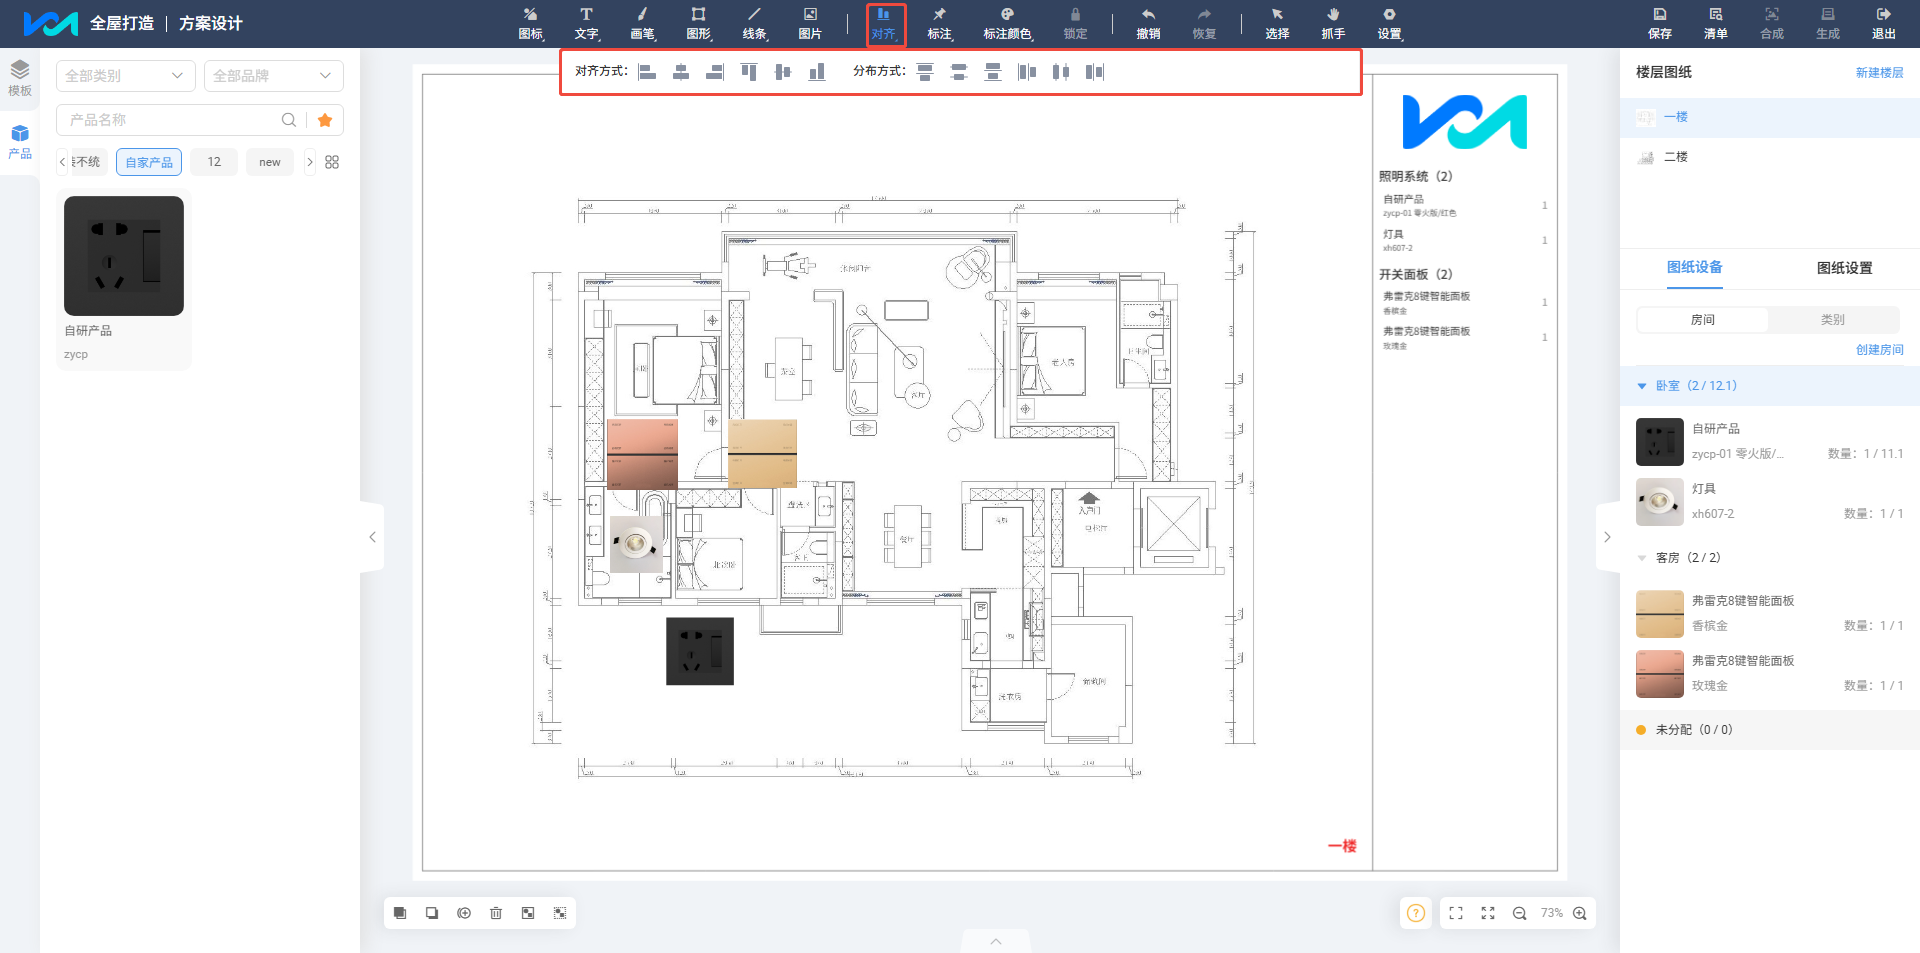Screen dimensions: 1920x953
Task: Select the 12 category tag
Action: click(x=214, y=162)
